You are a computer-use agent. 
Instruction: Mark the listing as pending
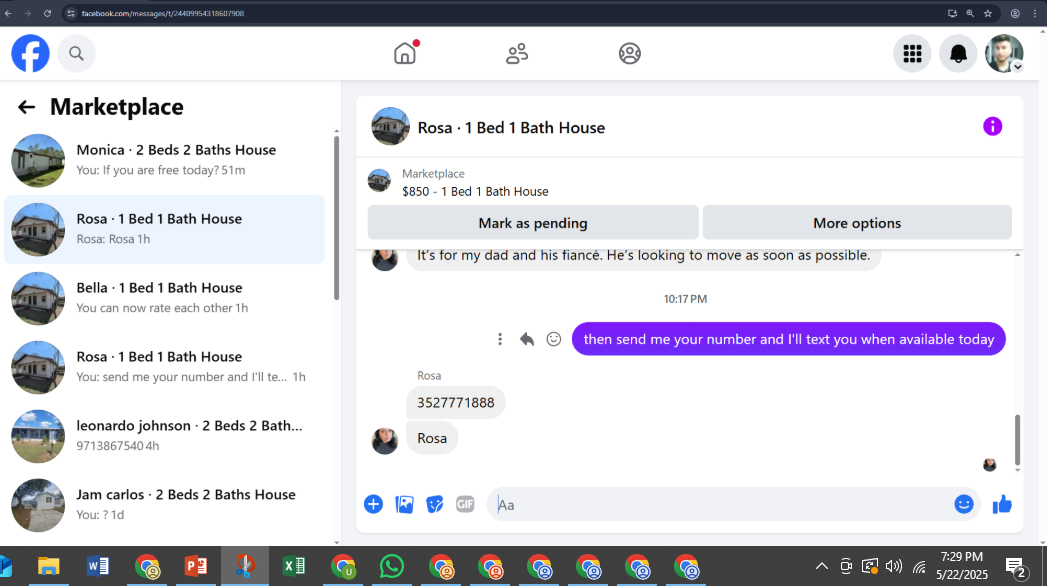[533, 223]
